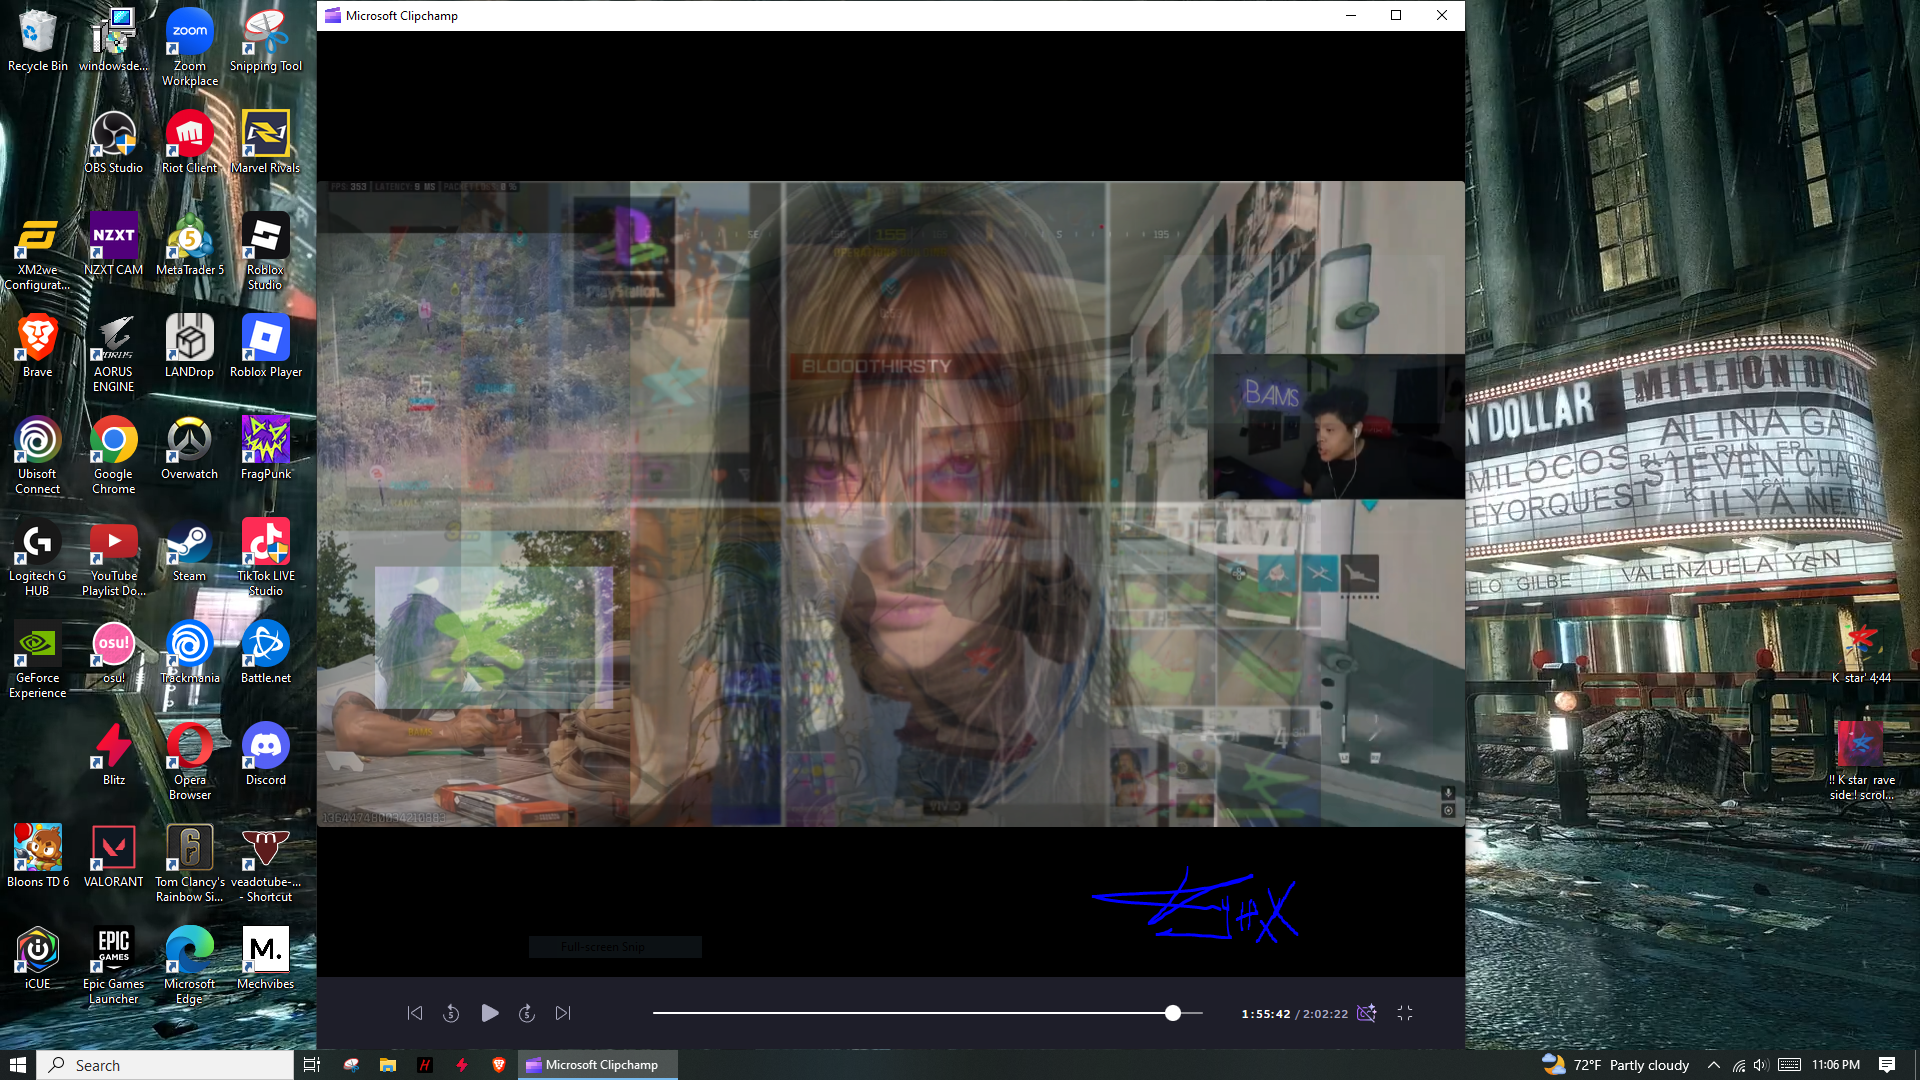
Task: Skip to the start of the video
Action: tap(415, 1013)
